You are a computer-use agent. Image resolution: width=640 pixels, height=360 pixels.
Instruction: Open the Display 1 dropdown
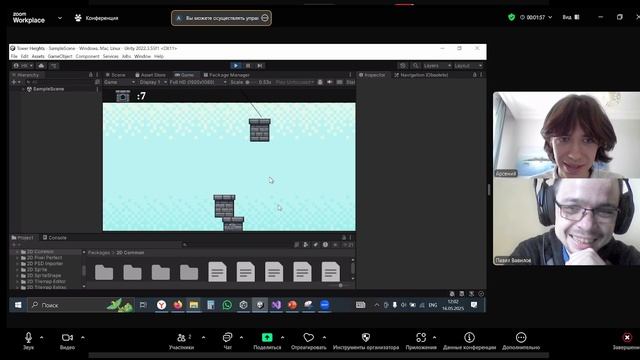(x=153, y=82)
